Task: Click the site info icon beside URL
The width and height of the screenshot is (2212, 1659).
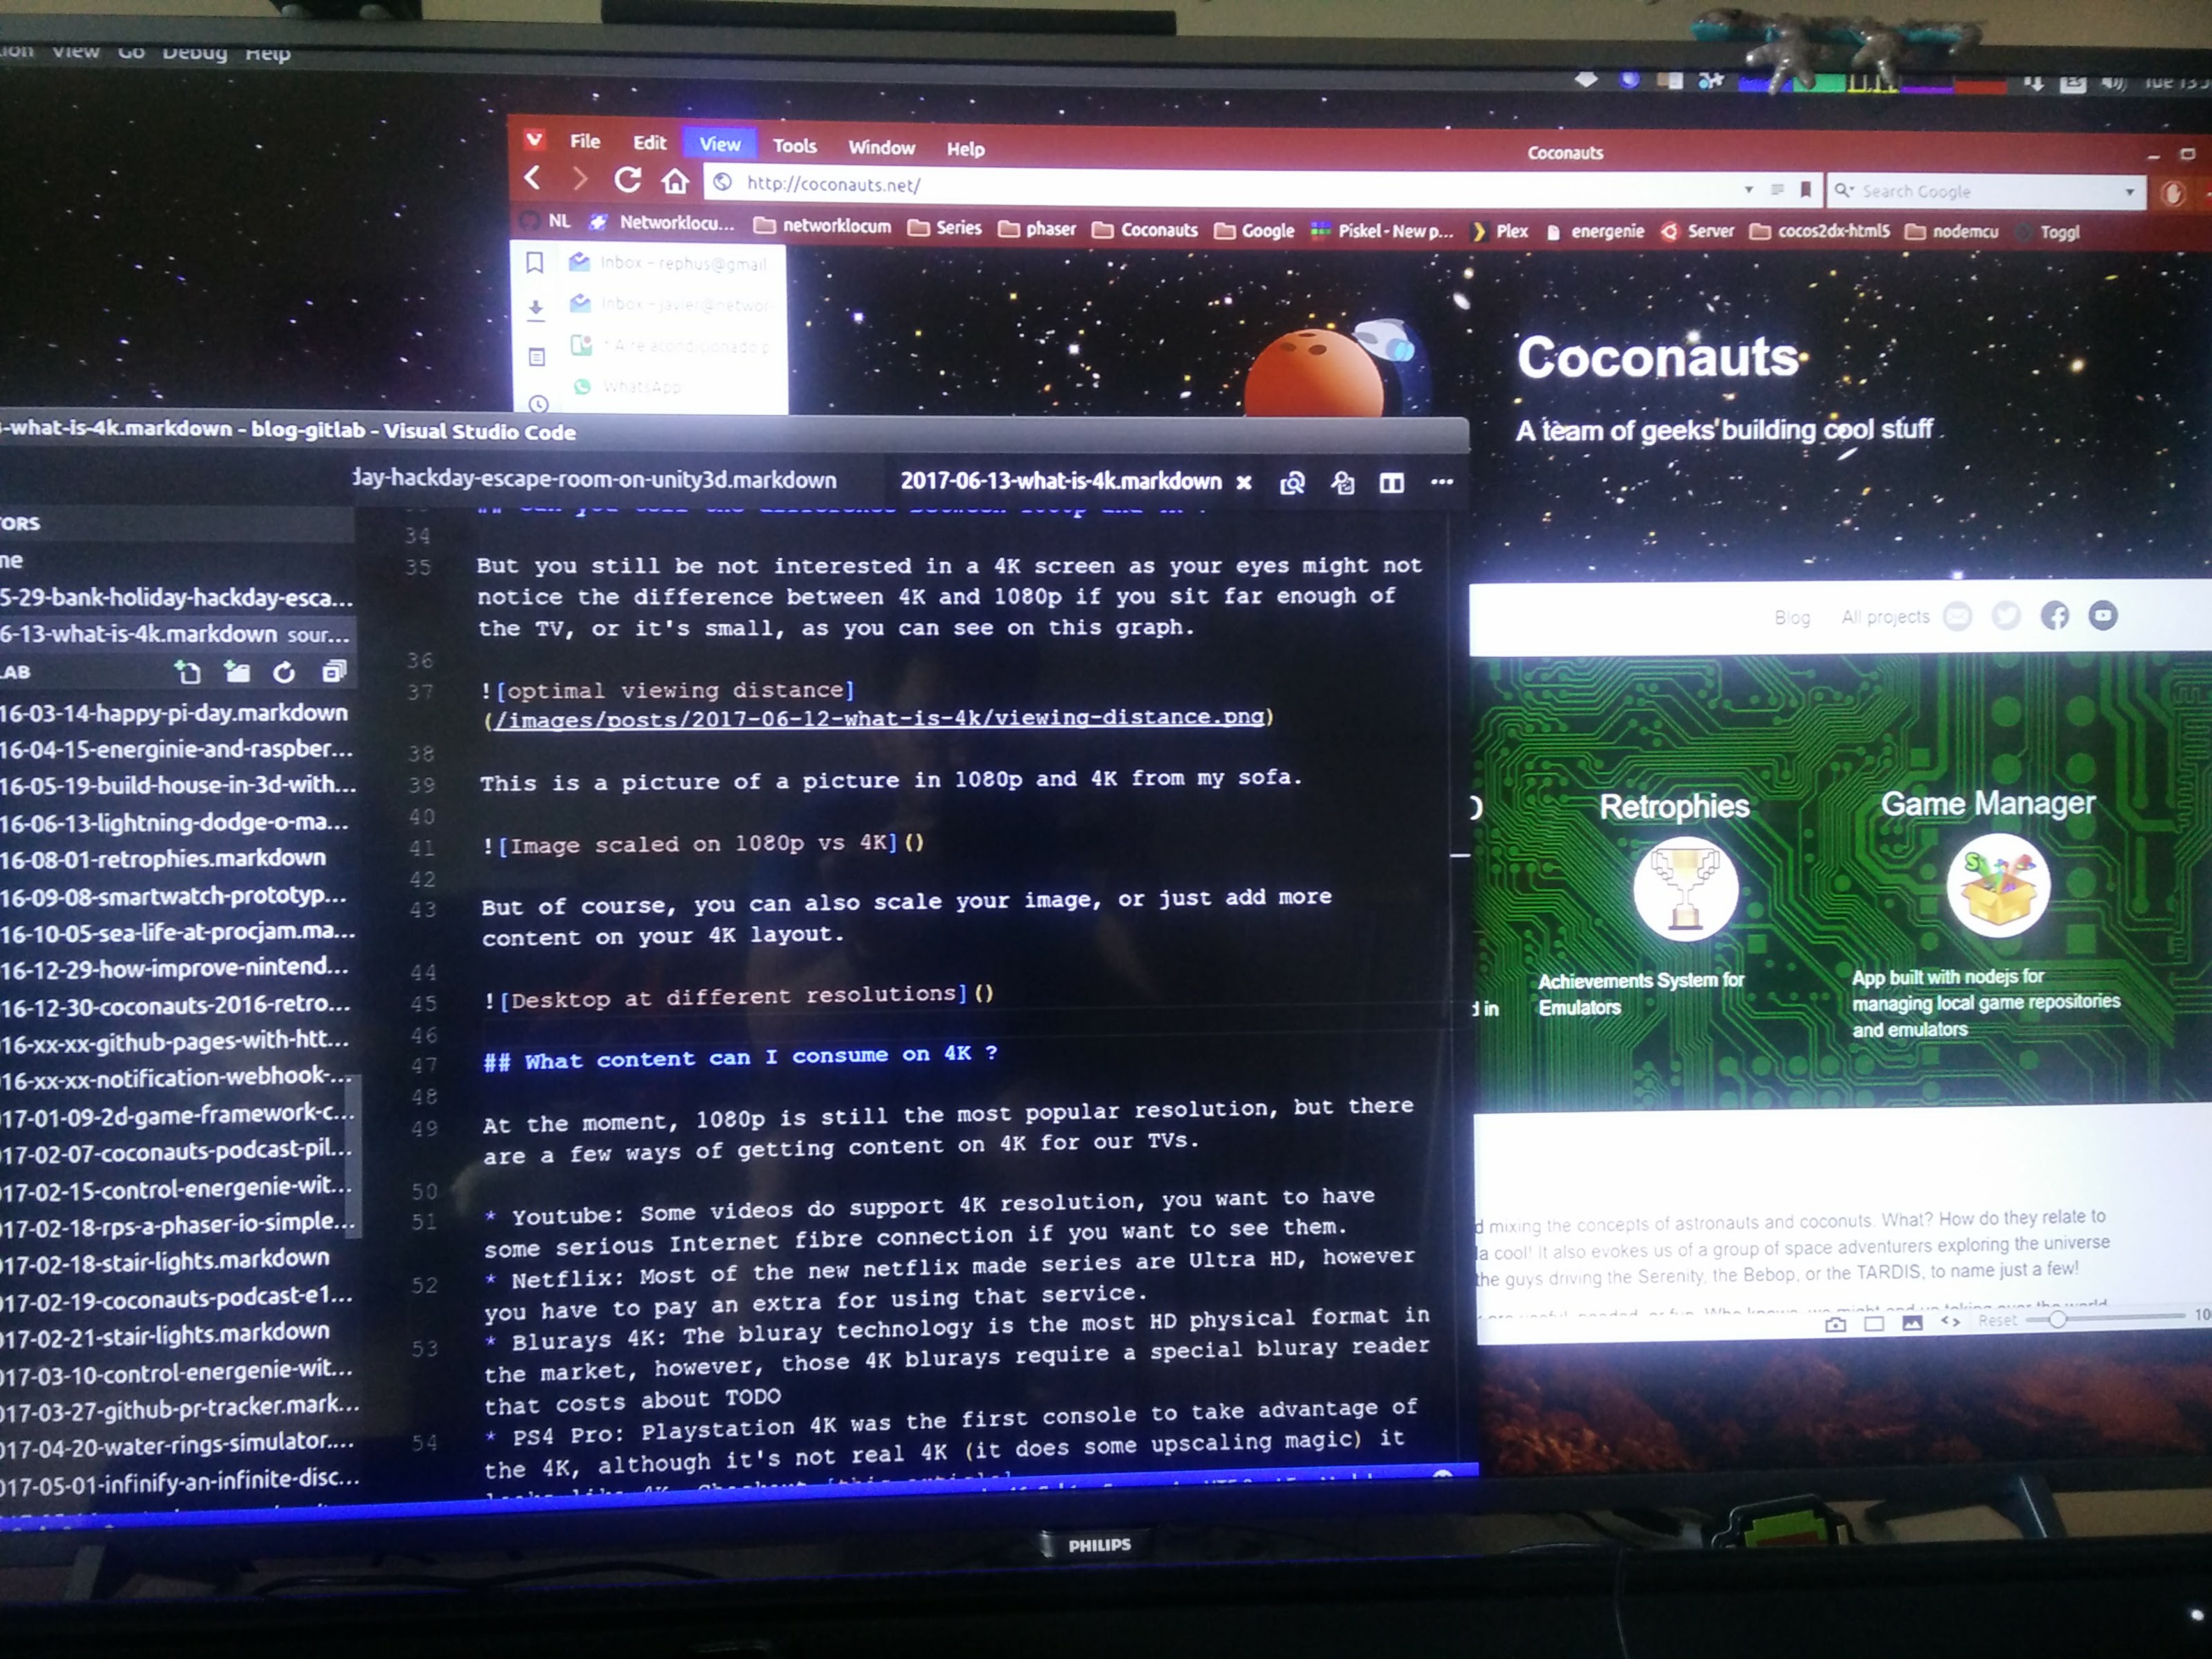Action: 723,182
